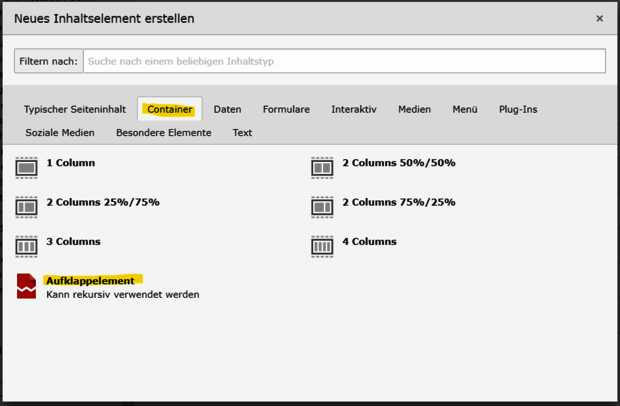Open the Soziale Medien tab
The width and height of the screenshot is (620, 406).
[59, 132]
